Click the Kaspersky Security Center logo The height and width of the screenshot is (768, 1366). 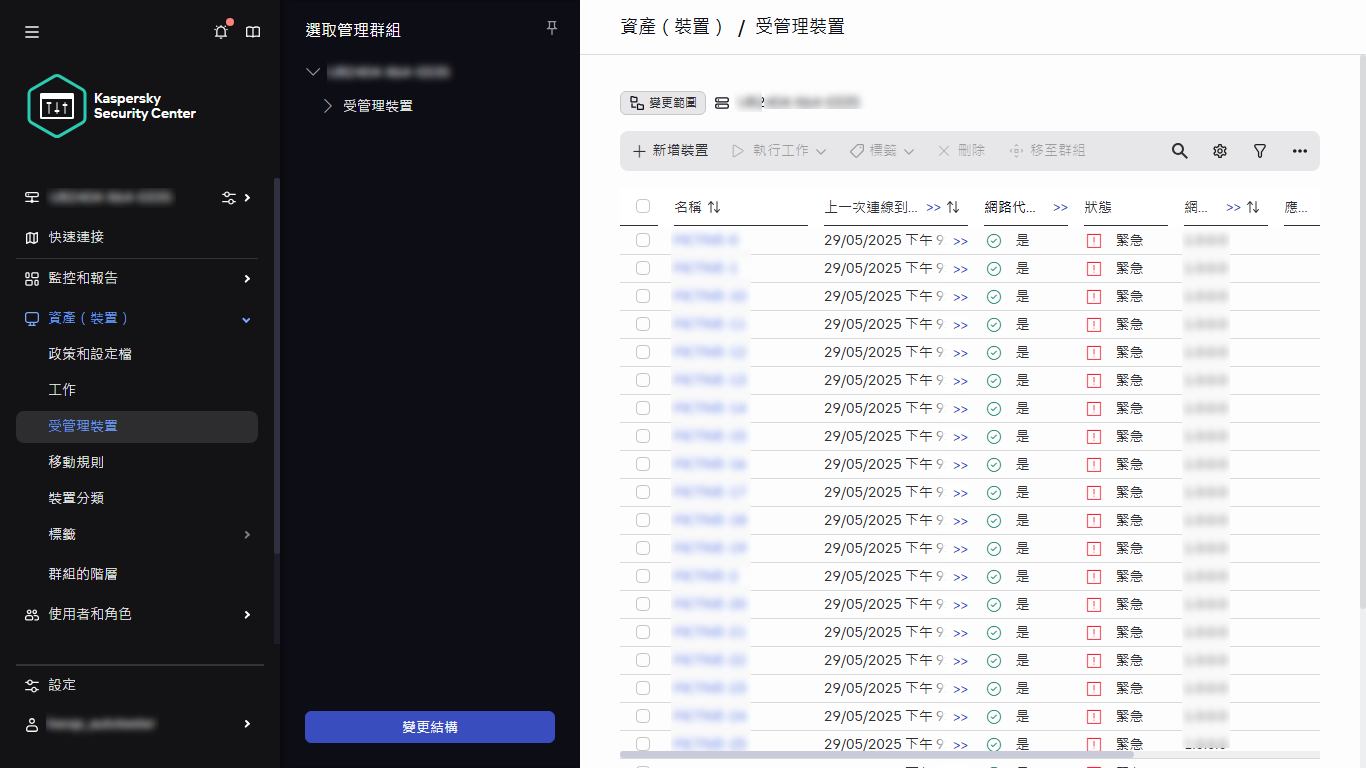[56, 105]
